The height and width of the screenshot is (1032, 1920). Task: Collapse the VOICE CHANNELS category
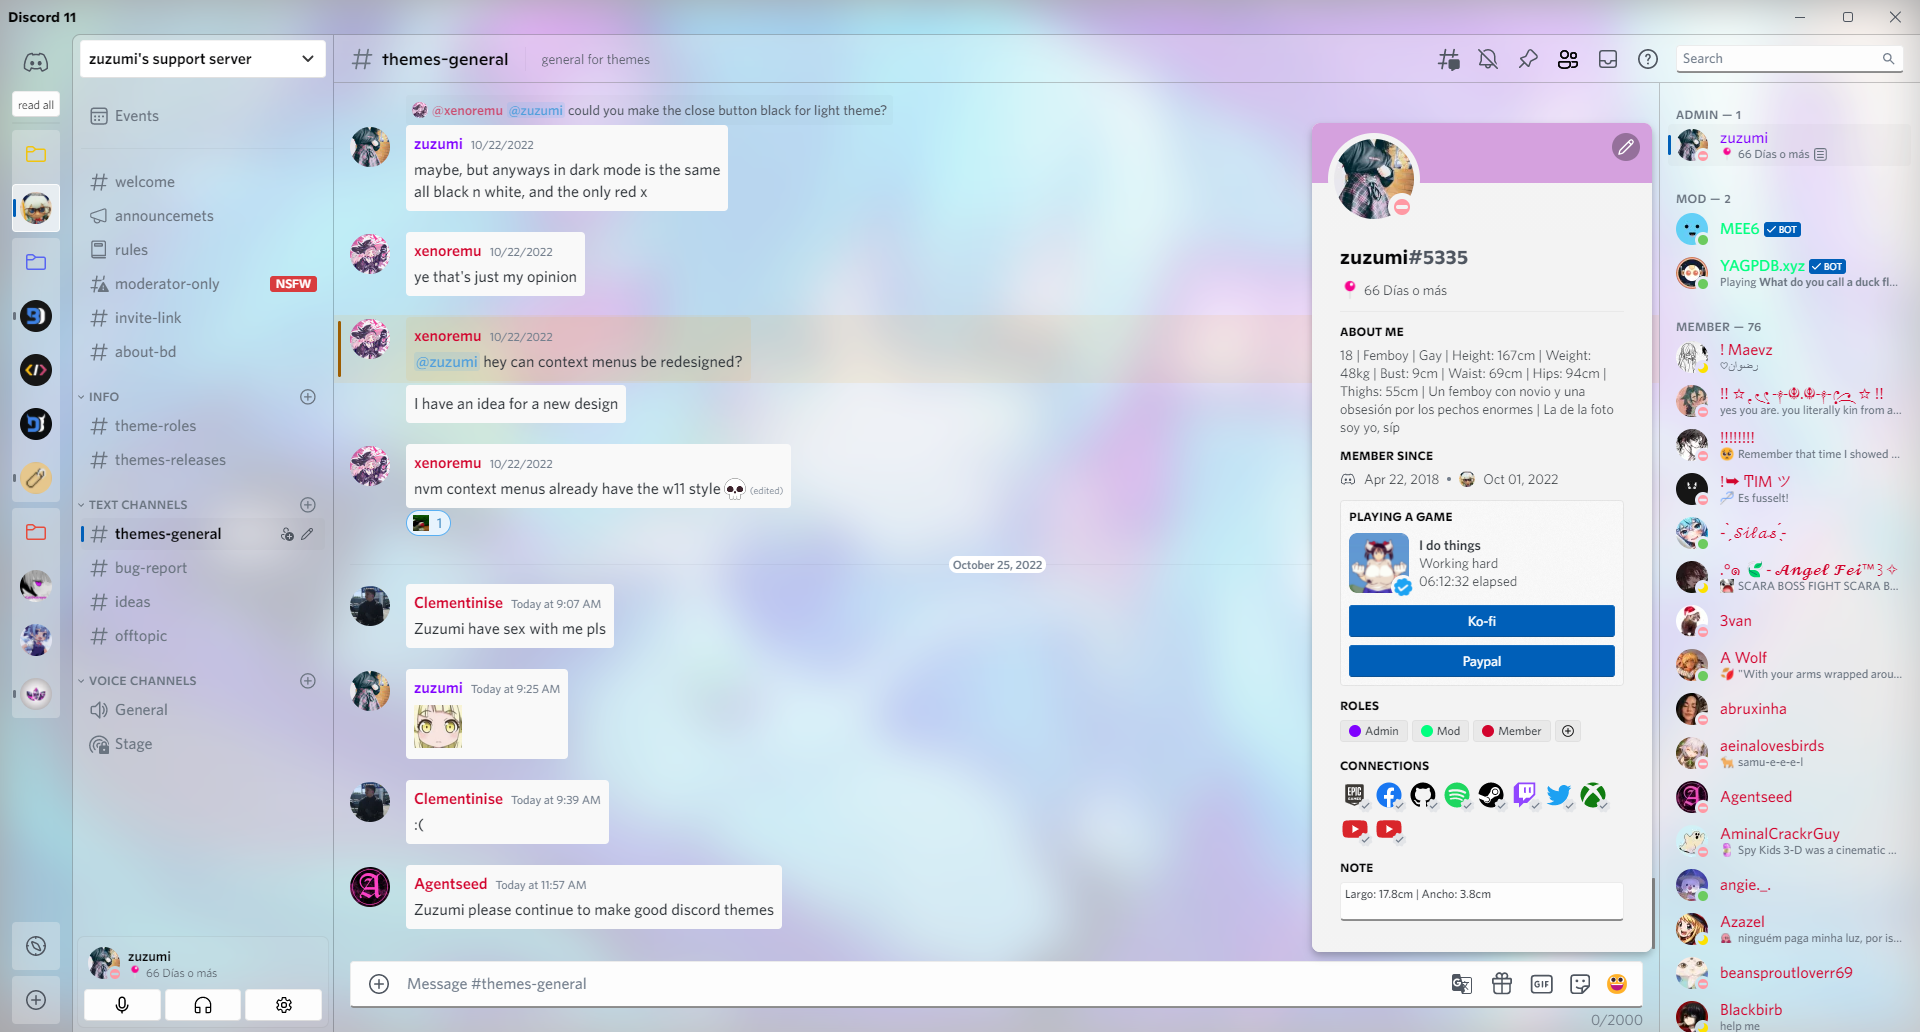click(x=142, y=681)
